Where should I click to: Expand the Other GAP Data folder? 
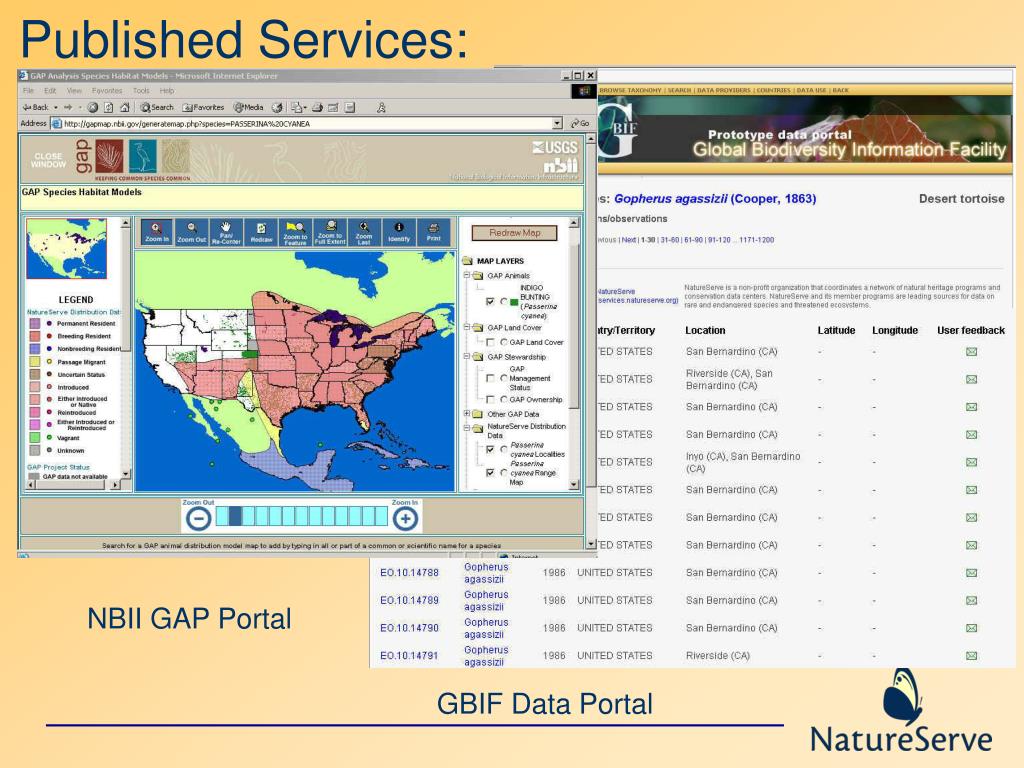(x=467, y=413)
